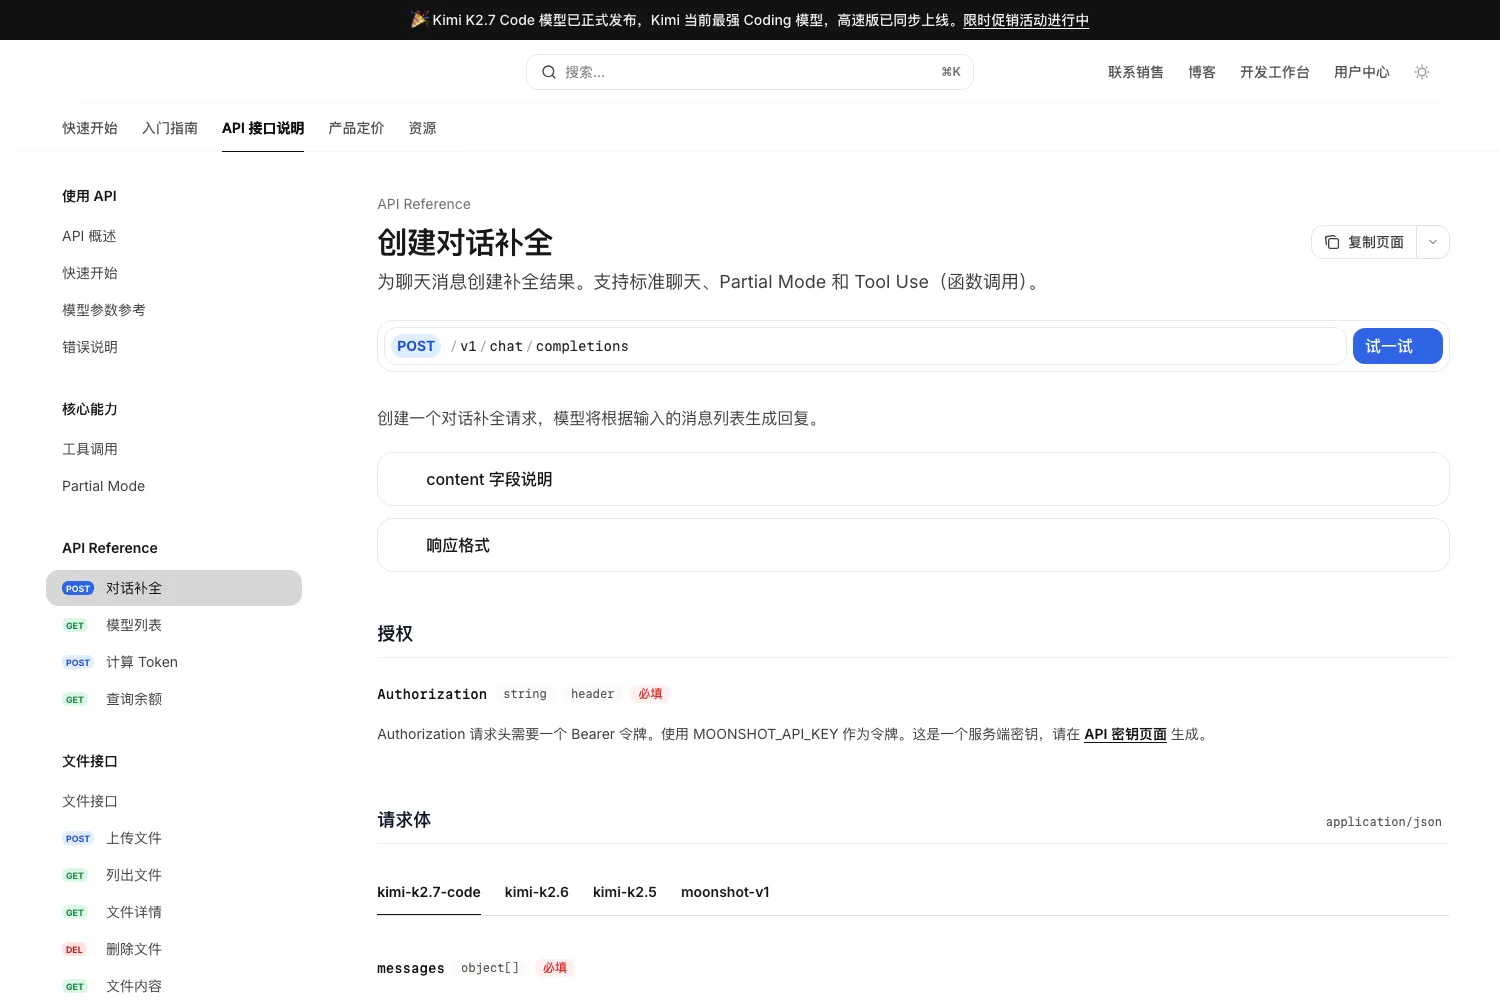Image resolution: width=1500 pixels, height=1000 pixels.
Task: Click the Authorization parameter name
Action: 432,694
